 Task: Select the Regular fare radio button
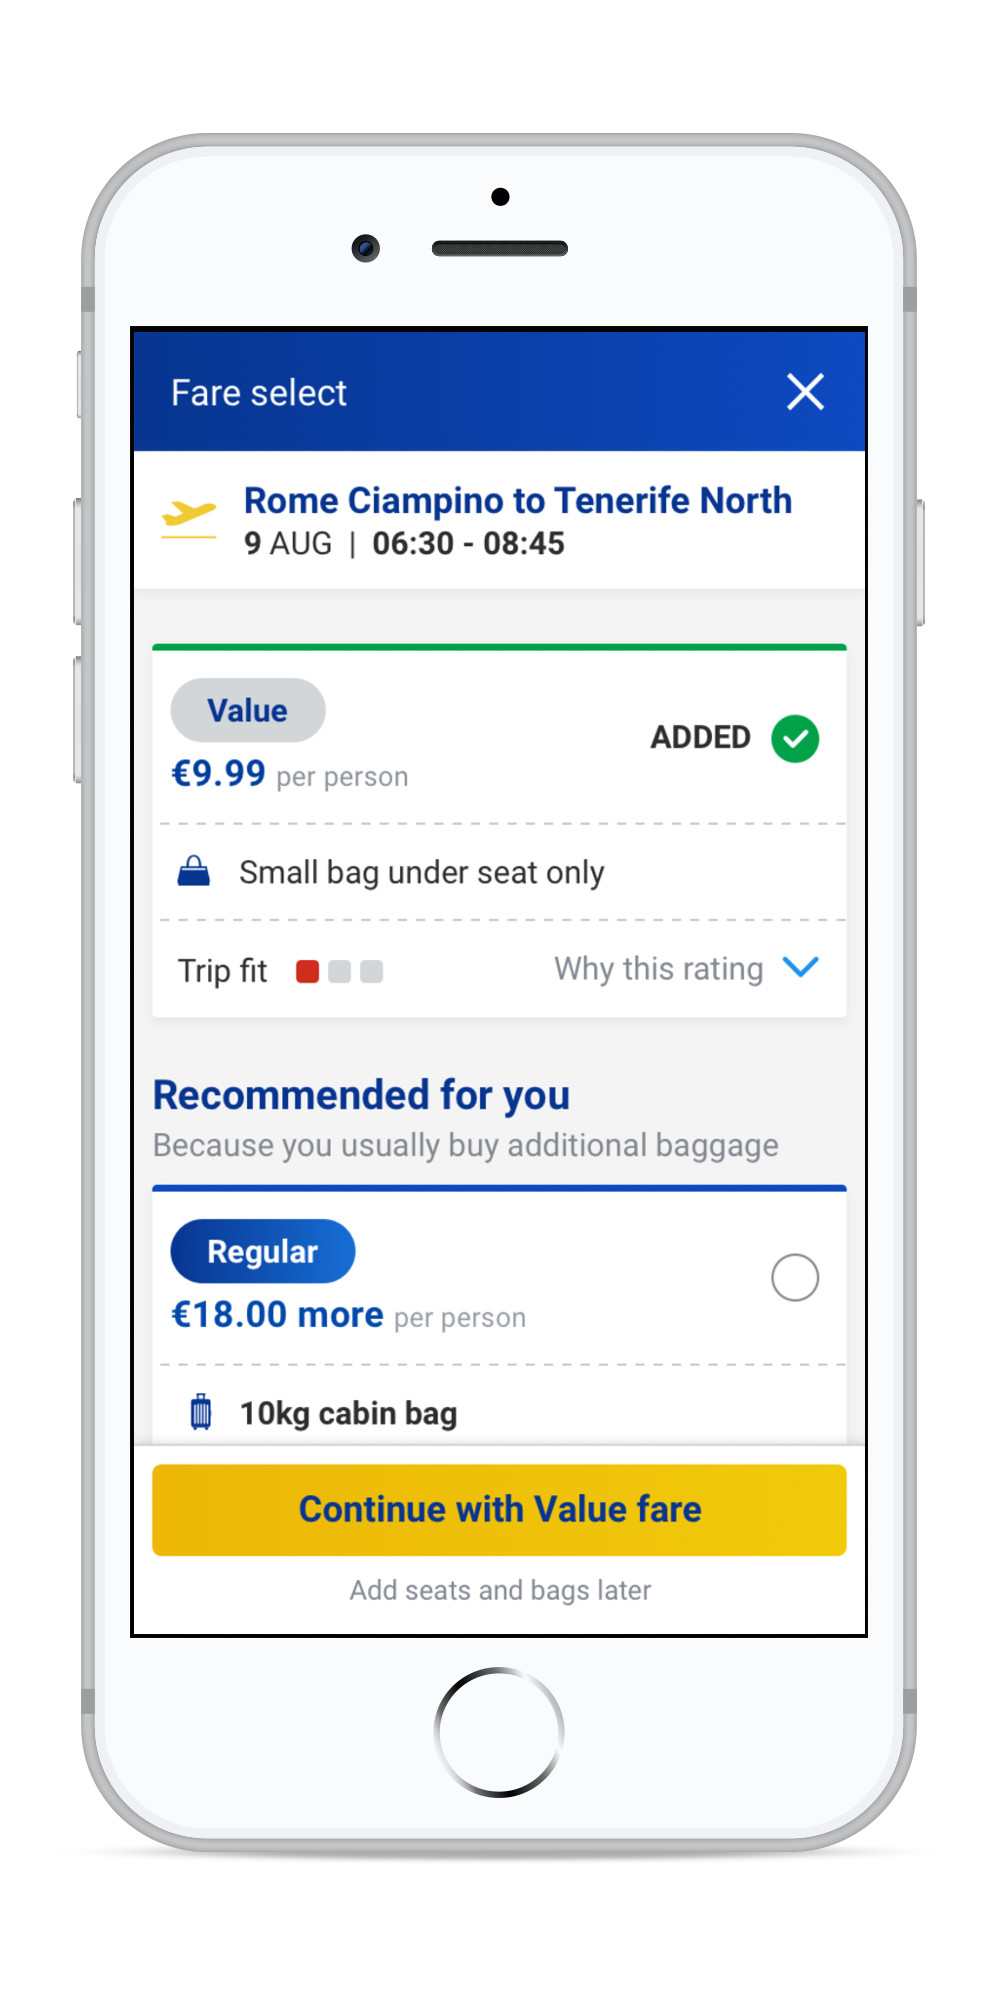click(795, 1277)
